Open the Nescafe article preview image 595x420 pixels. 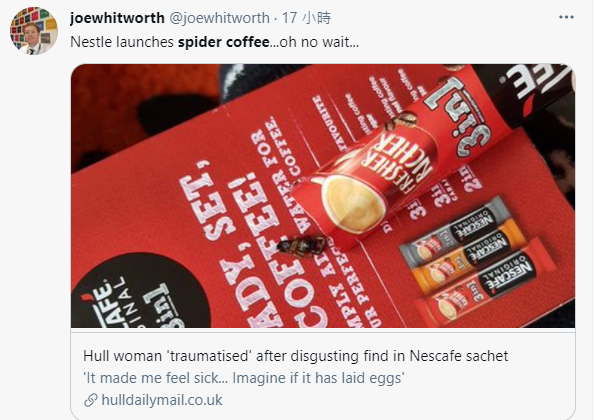[x=323, y=196]
